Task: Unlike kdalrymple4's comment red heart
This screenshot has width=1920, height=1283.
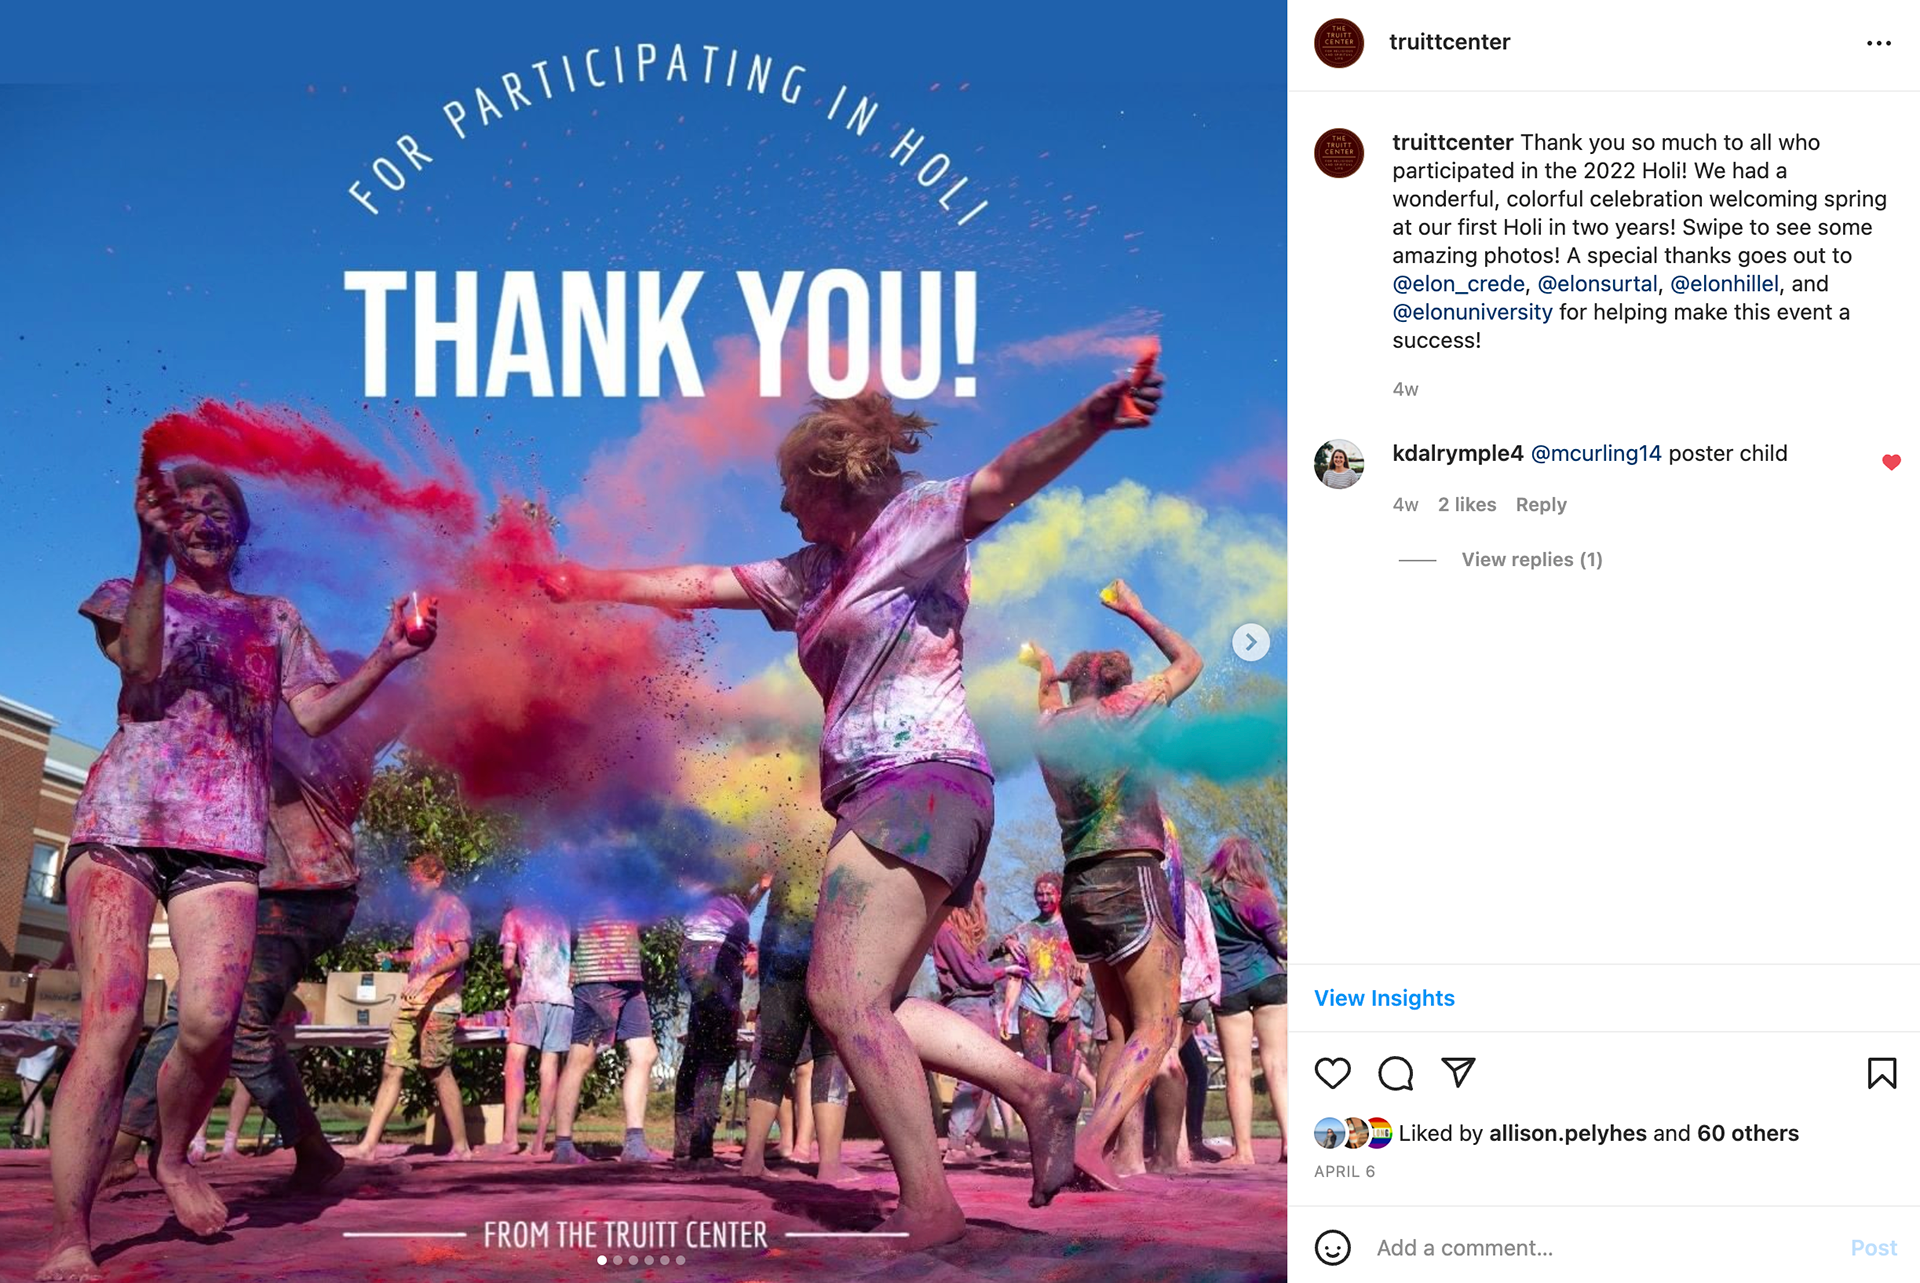Action: pyautogui.click(x=1890, y=462)
